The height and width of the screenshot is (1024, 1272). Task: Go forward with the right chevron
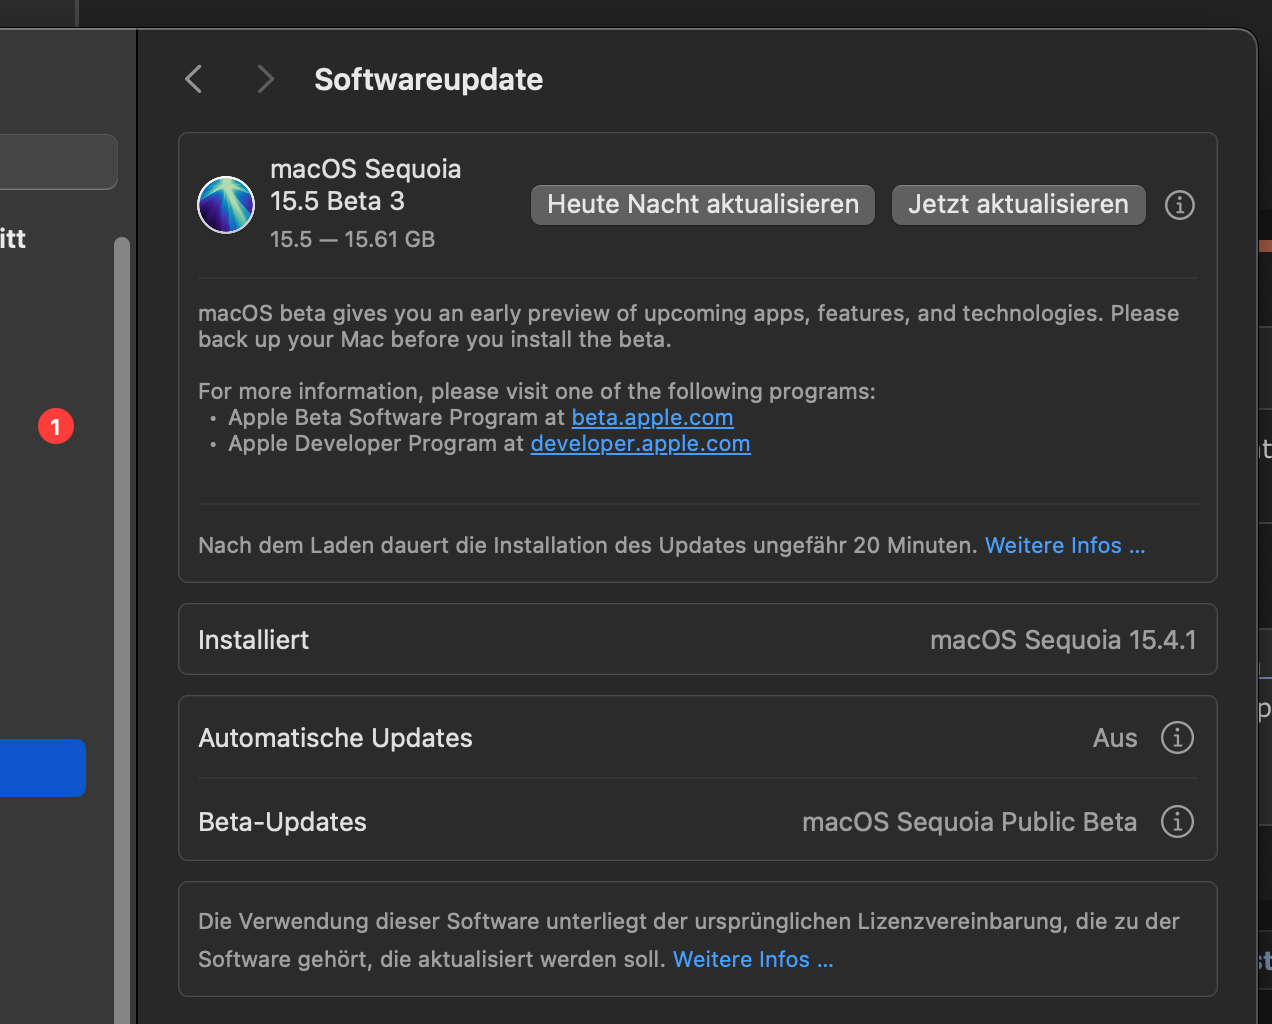pyautogui.click(x=265, y=79)
